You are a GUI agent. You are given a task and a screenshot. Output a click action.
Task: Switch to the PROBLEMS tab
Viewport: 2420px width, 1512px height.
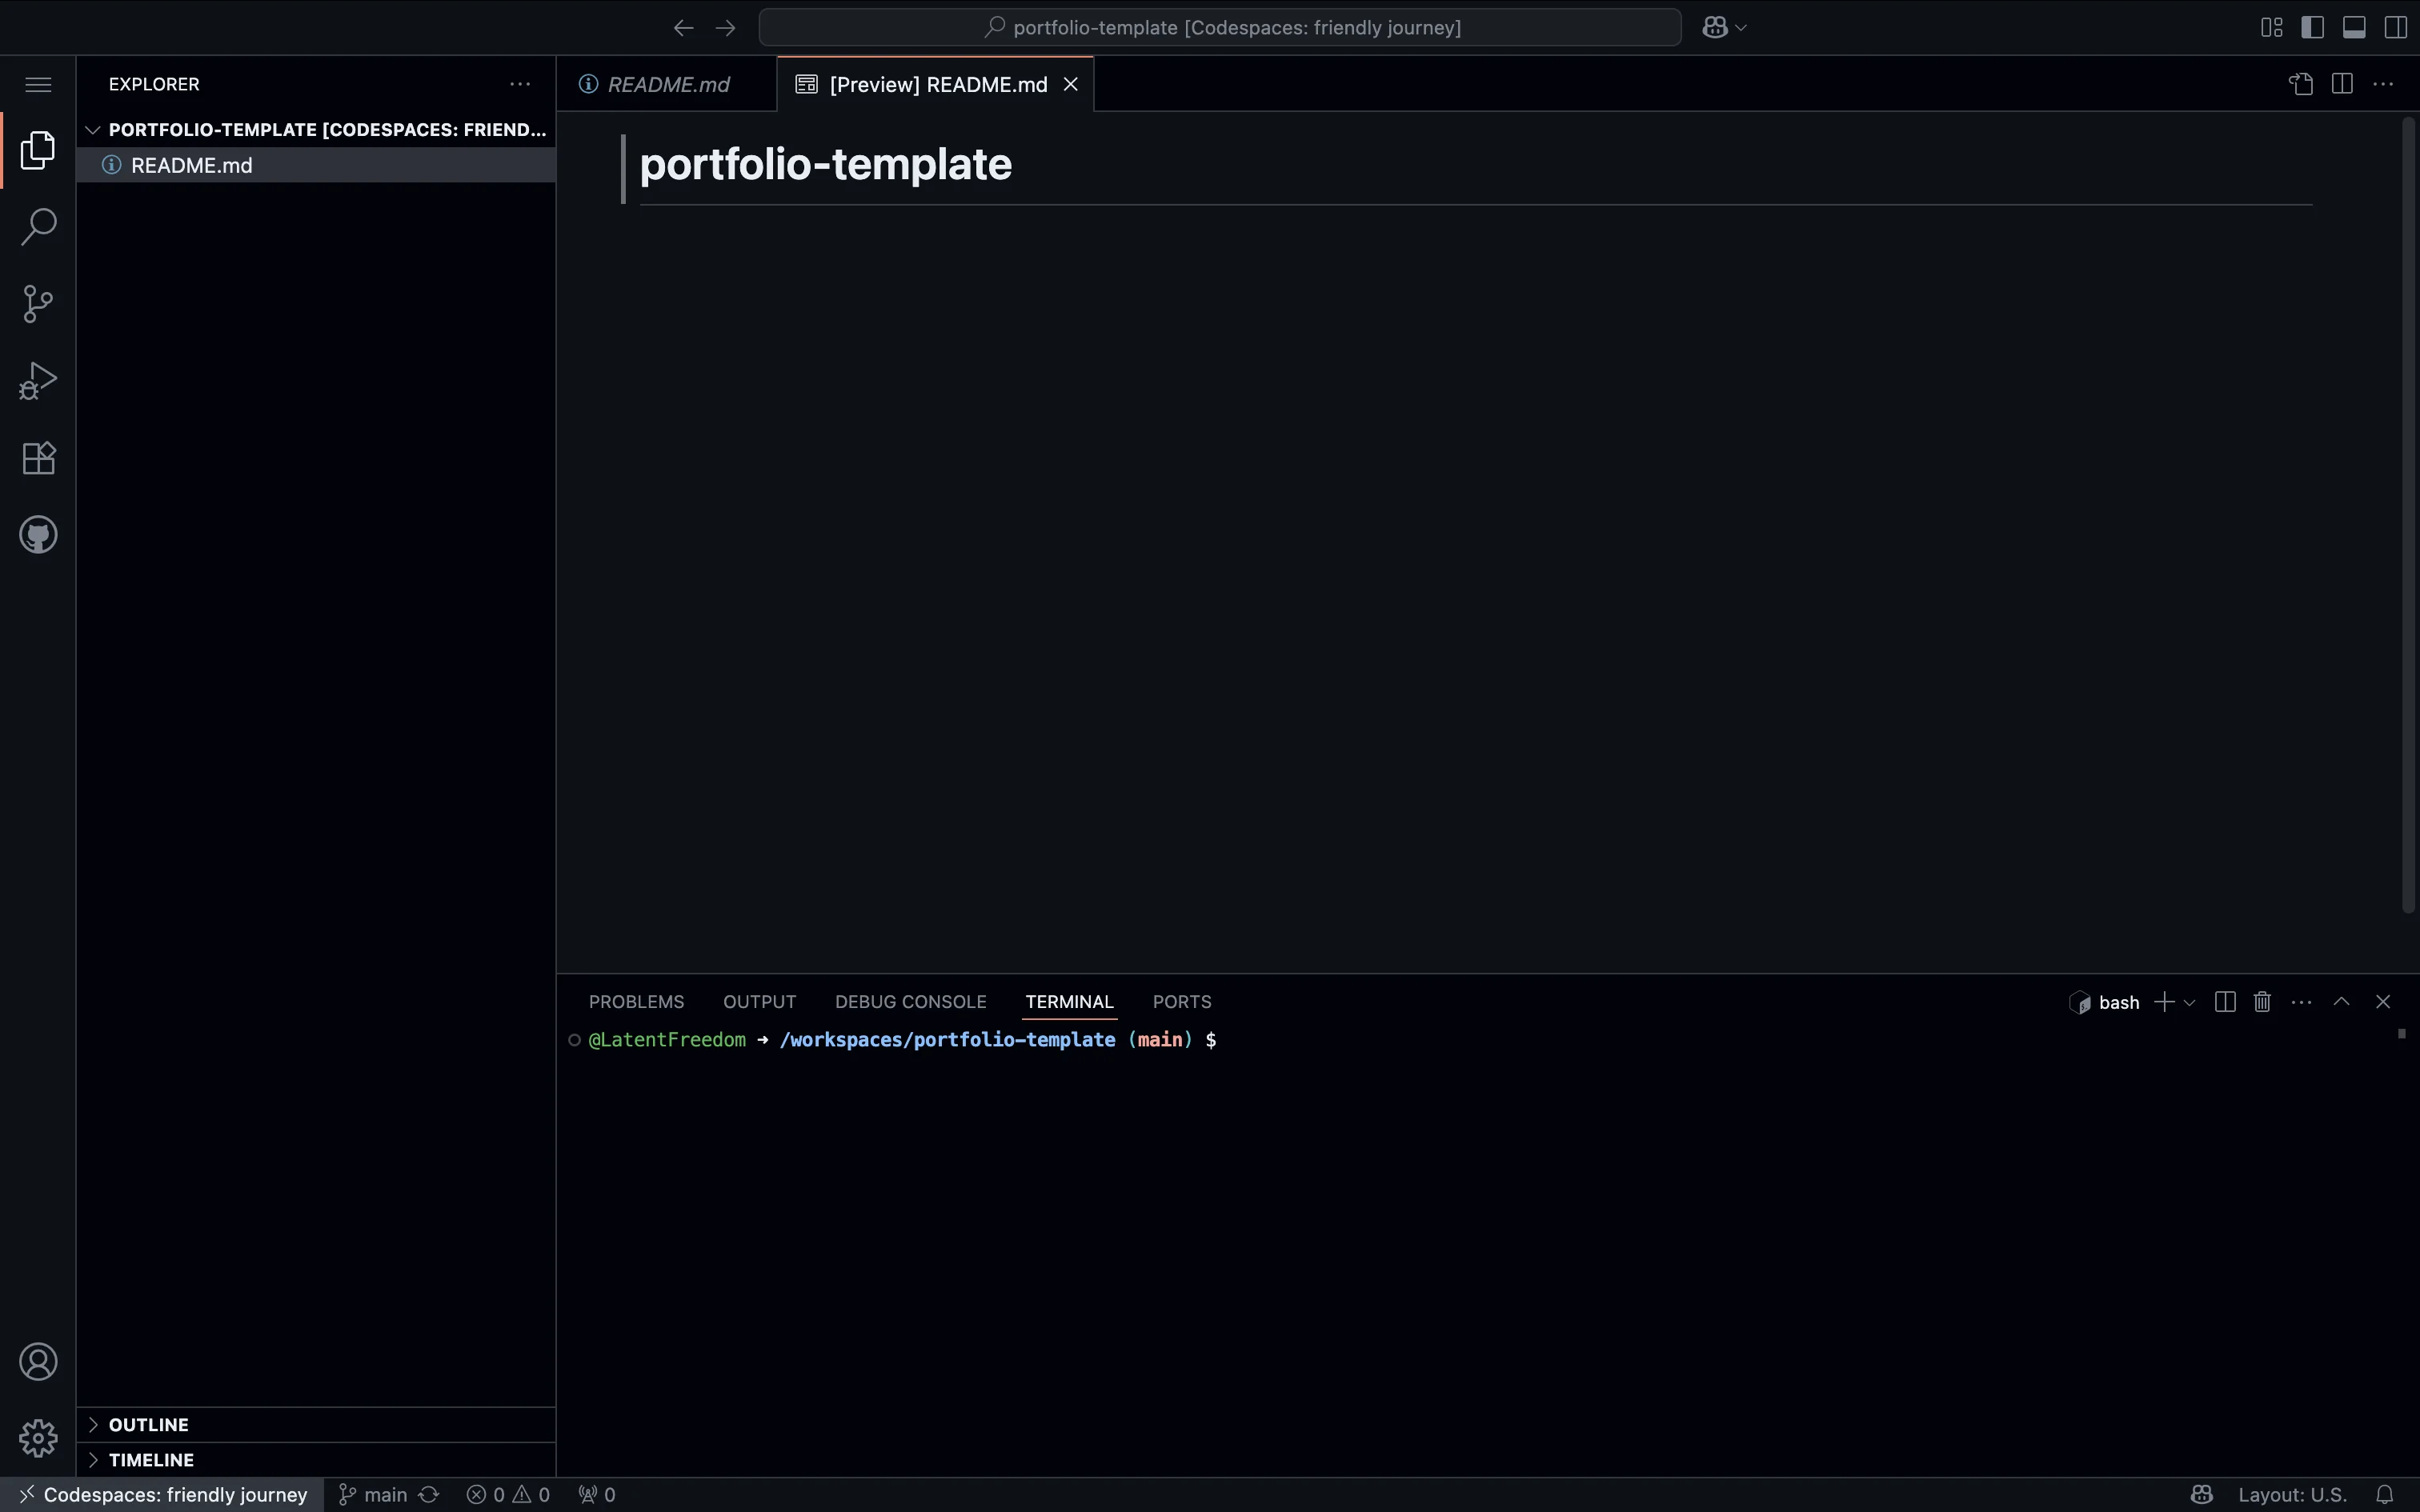coord(636,1001)
